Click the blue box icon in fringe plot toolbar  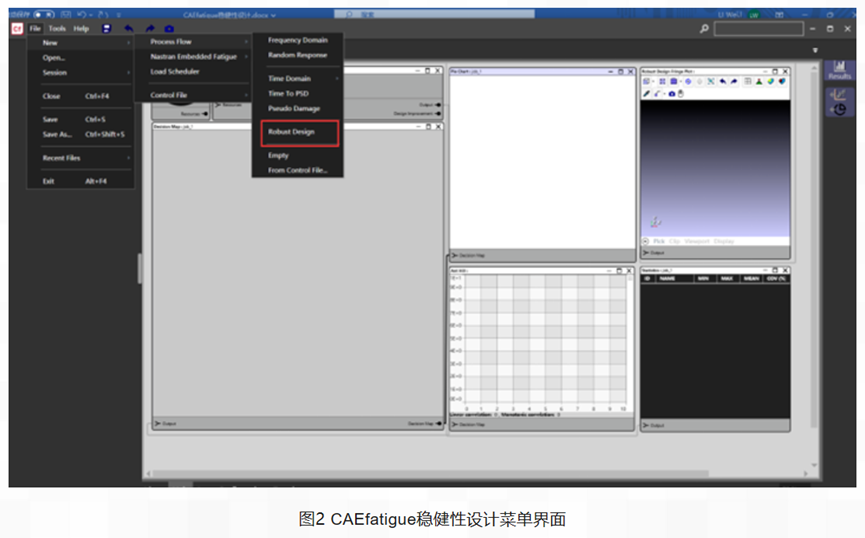674,81
